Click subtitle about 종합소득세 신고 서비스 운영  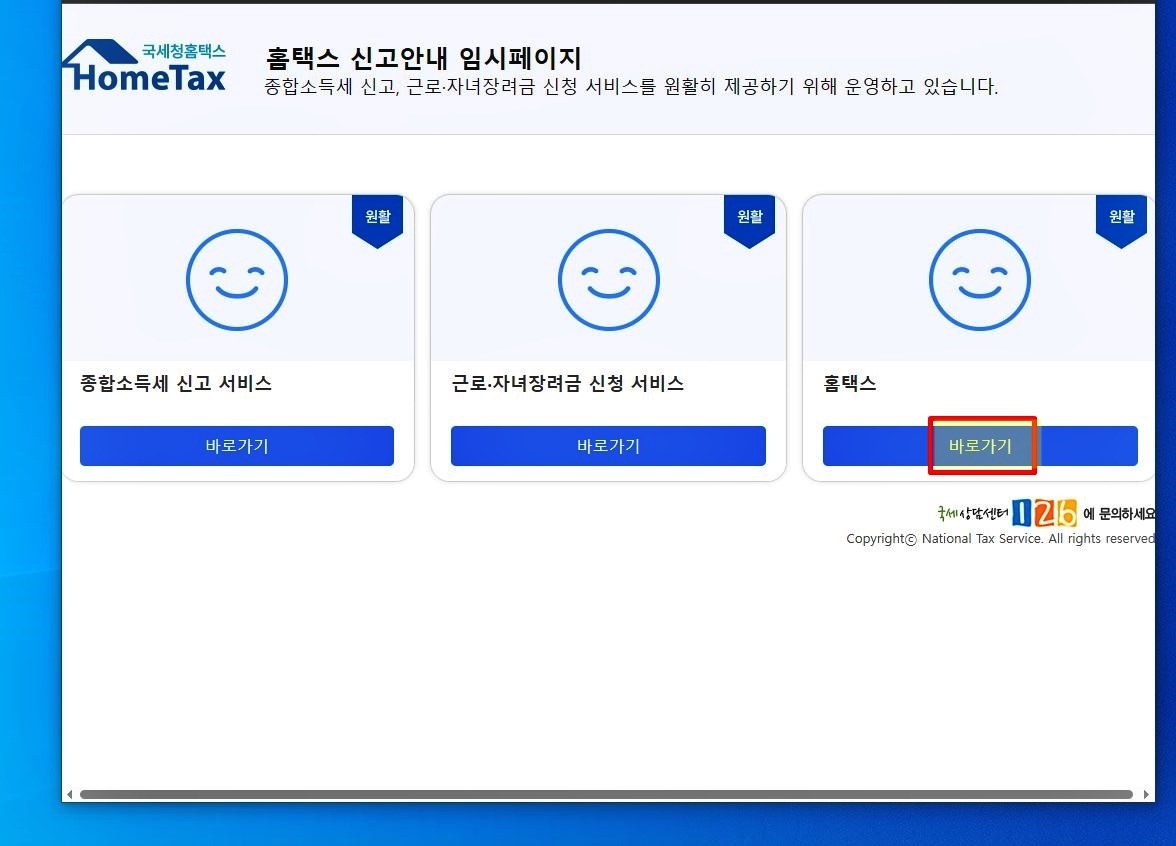point(631,87)
